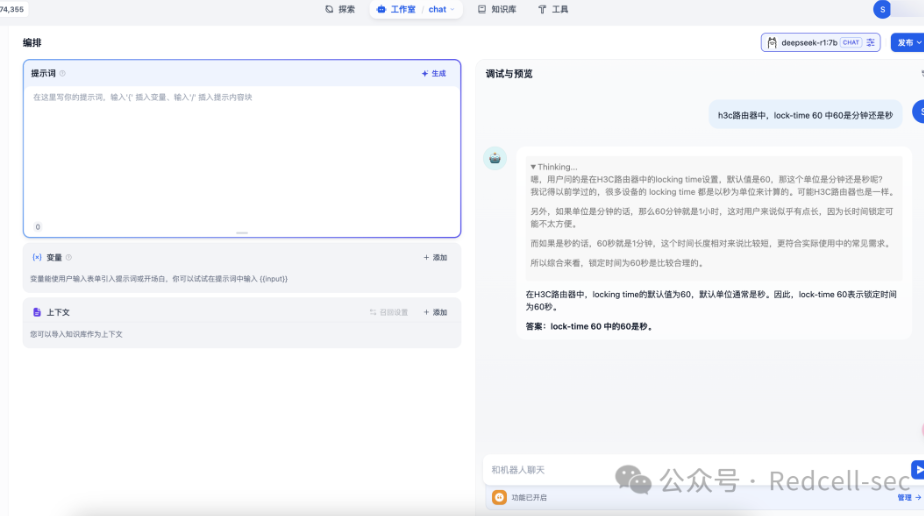Click the prompt character count 0
Image resolution: width=924 pixels, height=516 pixels.
(x=38, y=227)
